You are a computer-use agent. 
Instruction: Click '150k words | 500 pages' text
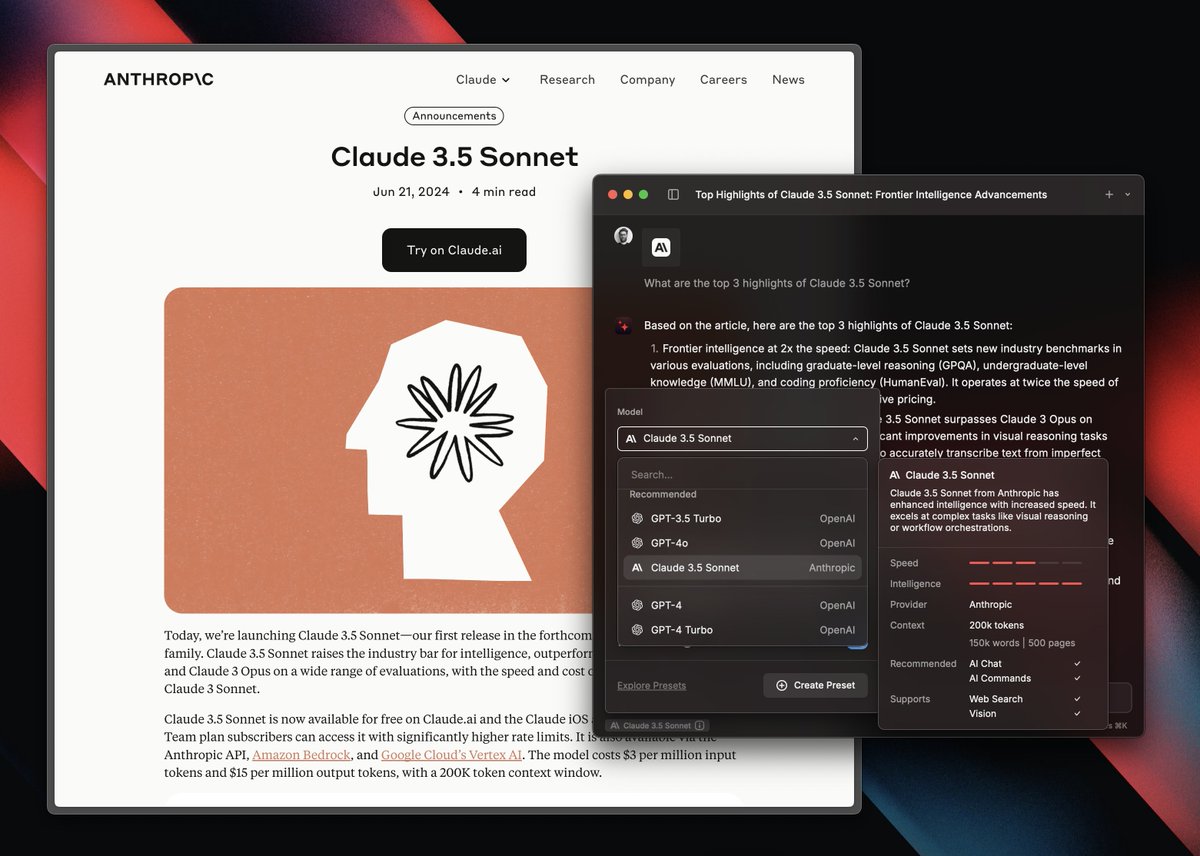[1022, 643]
